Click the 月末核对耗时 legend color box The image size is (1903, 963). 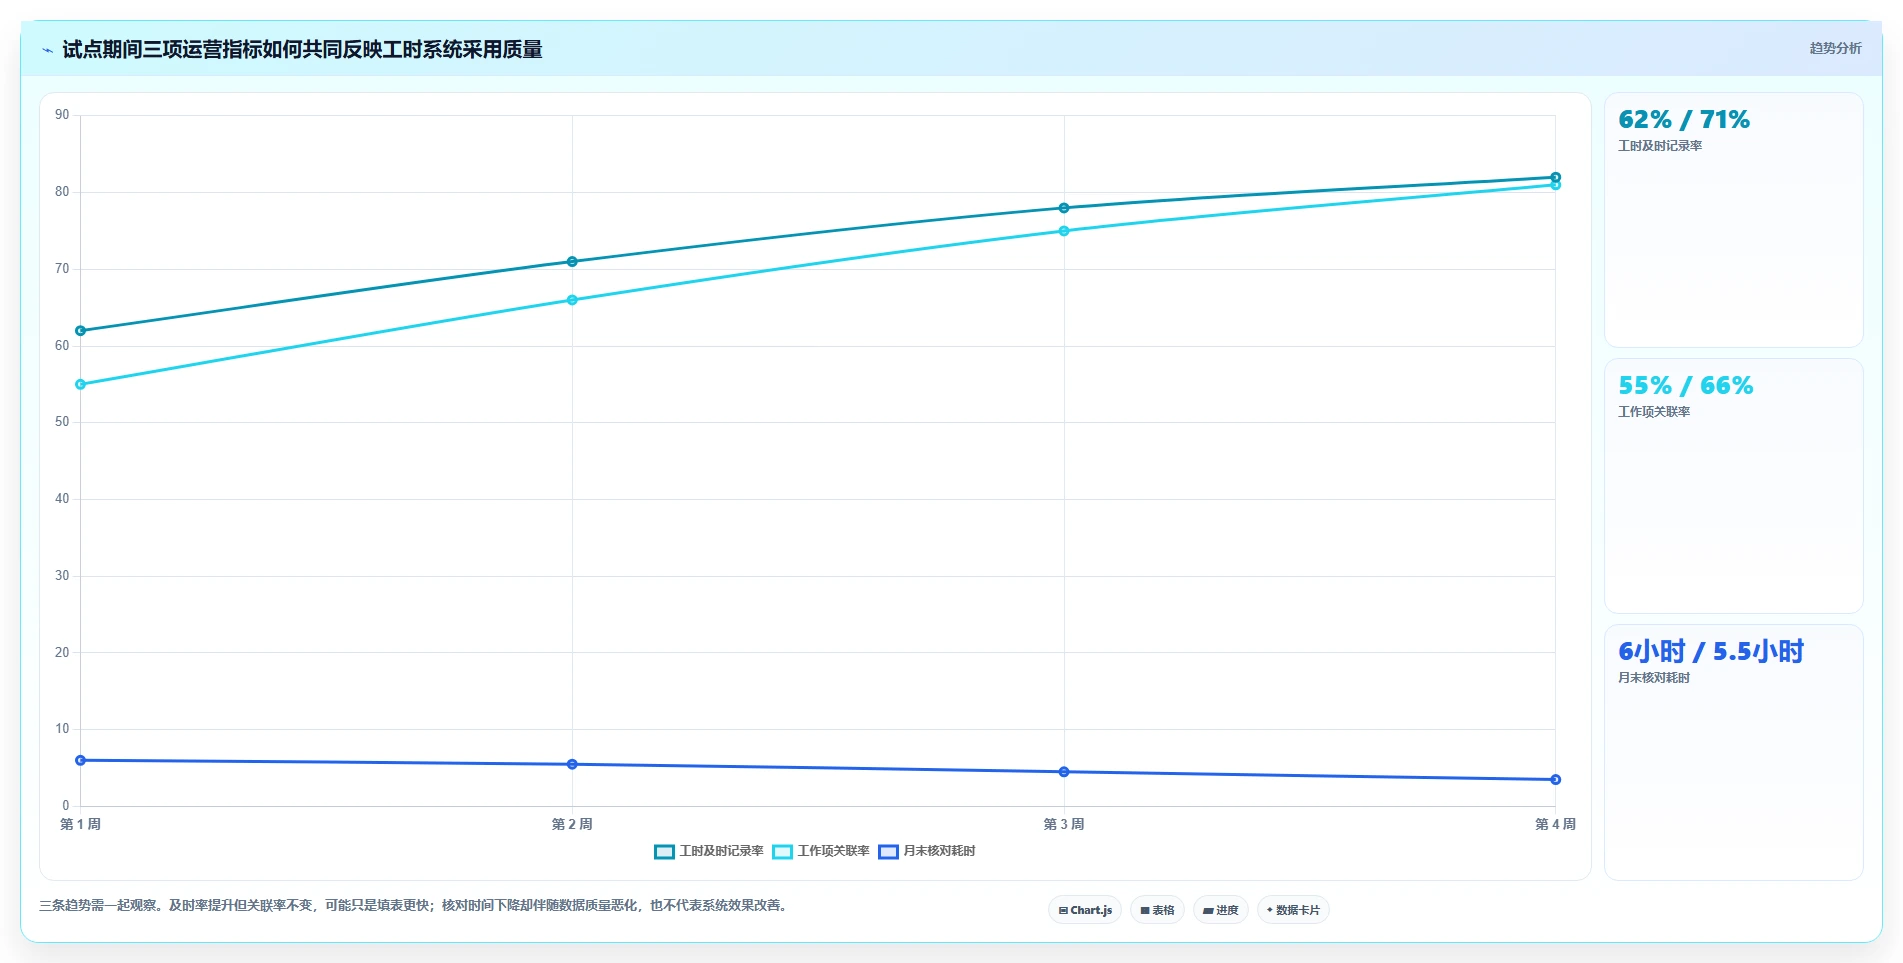coord(888,852)
